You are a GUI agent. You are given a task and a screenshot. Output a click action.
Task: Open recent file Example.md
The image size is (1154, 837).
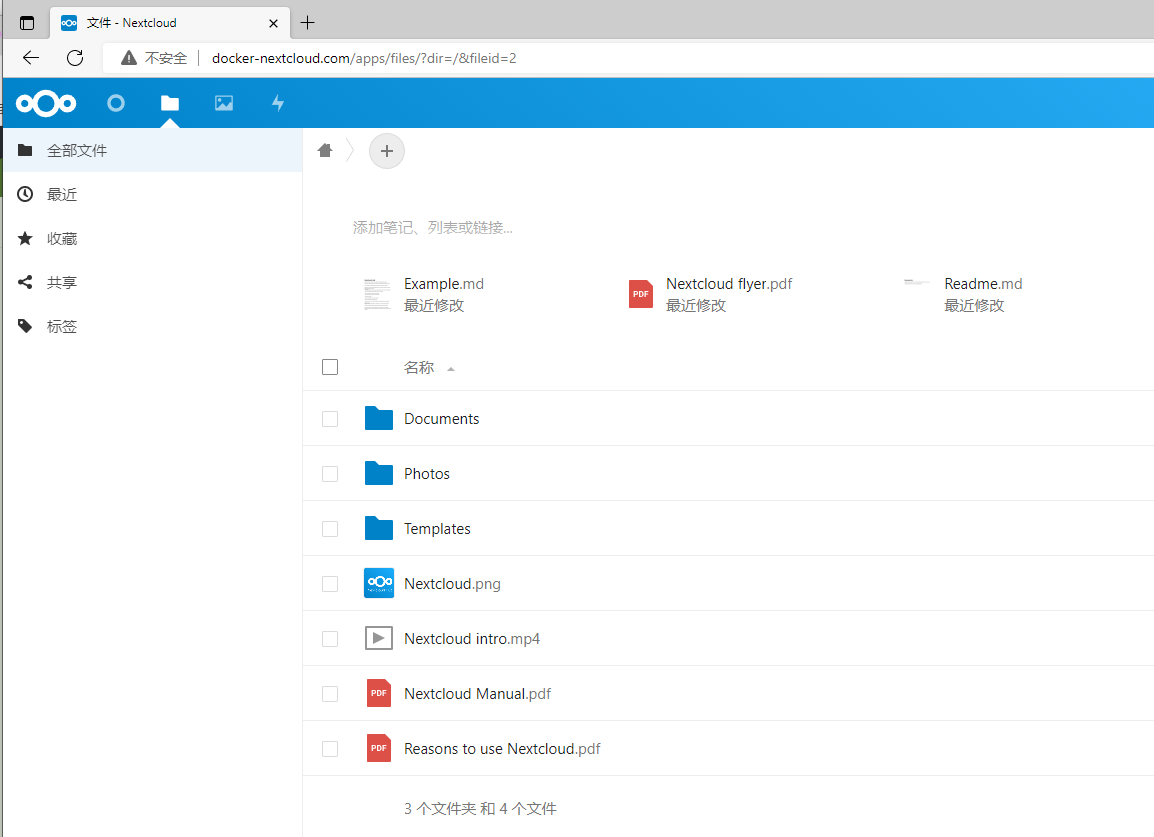[x=444, y=284]
